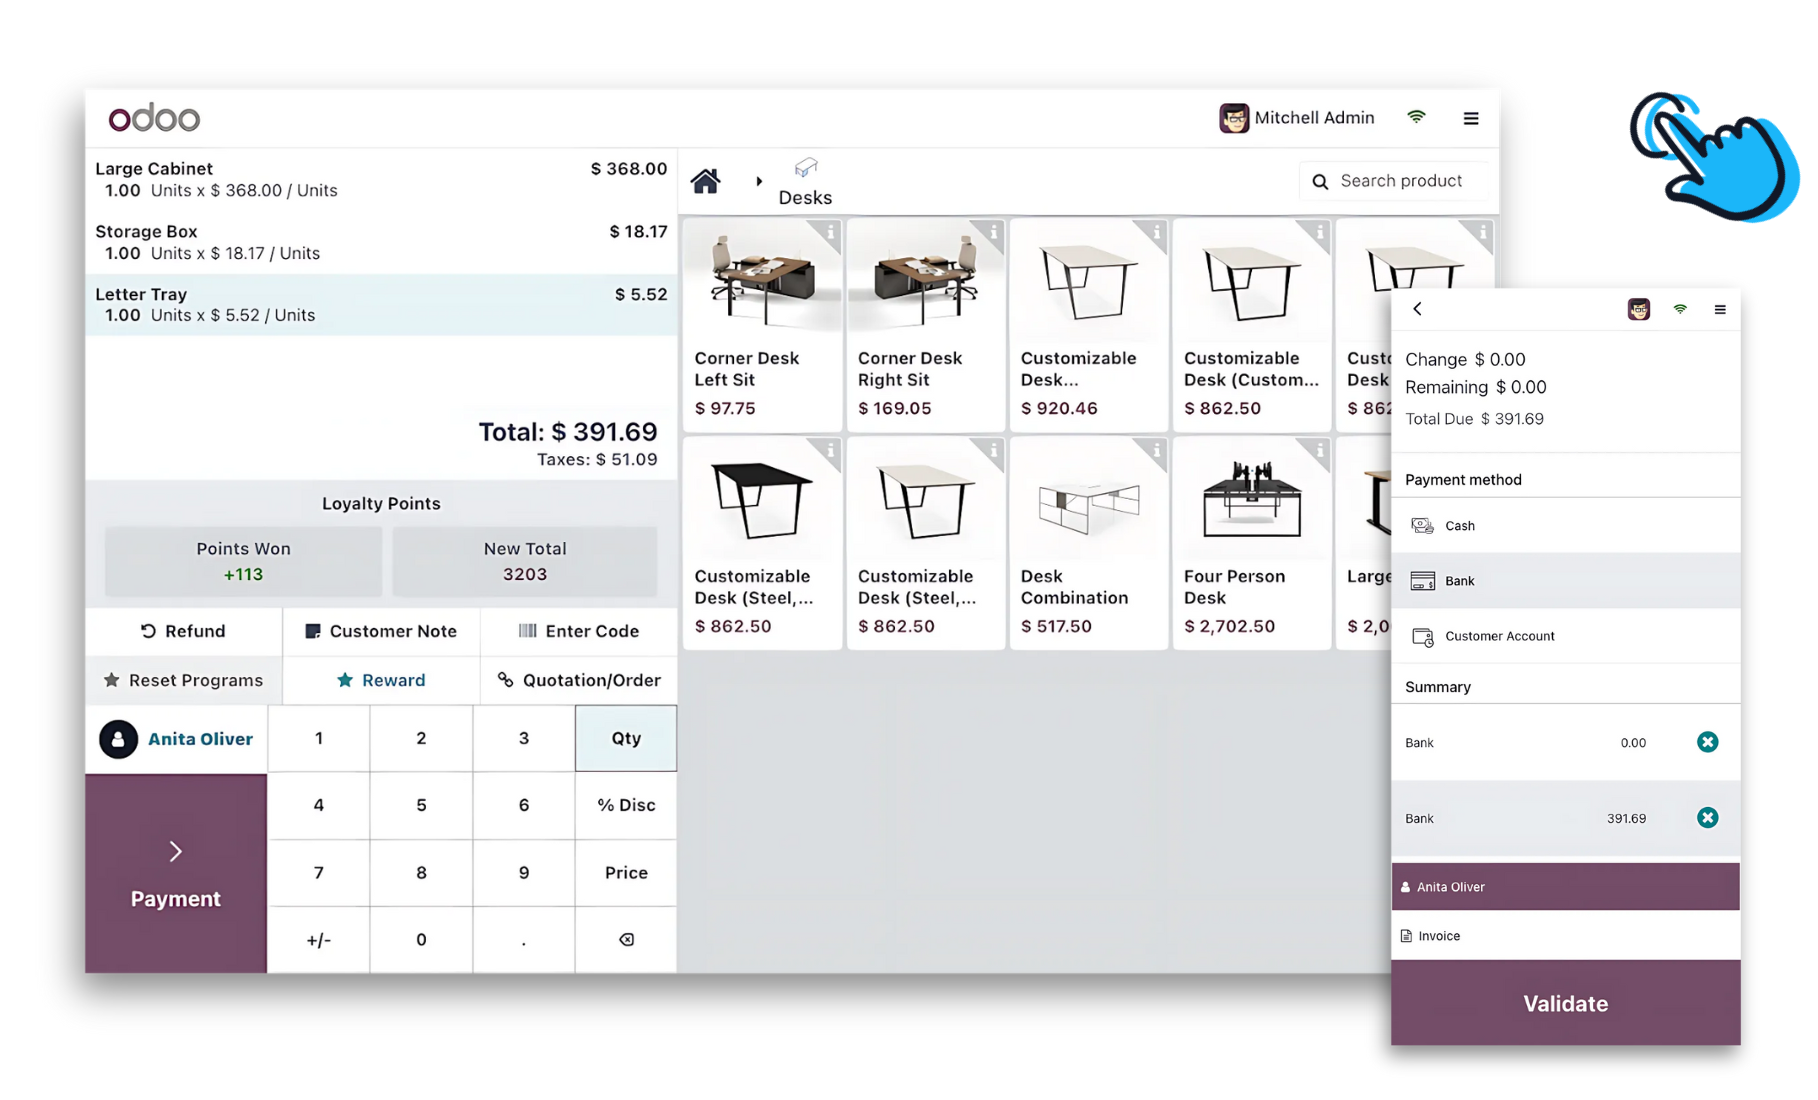Remove the Bank 391.69 payment line

tap(1707, 818)
